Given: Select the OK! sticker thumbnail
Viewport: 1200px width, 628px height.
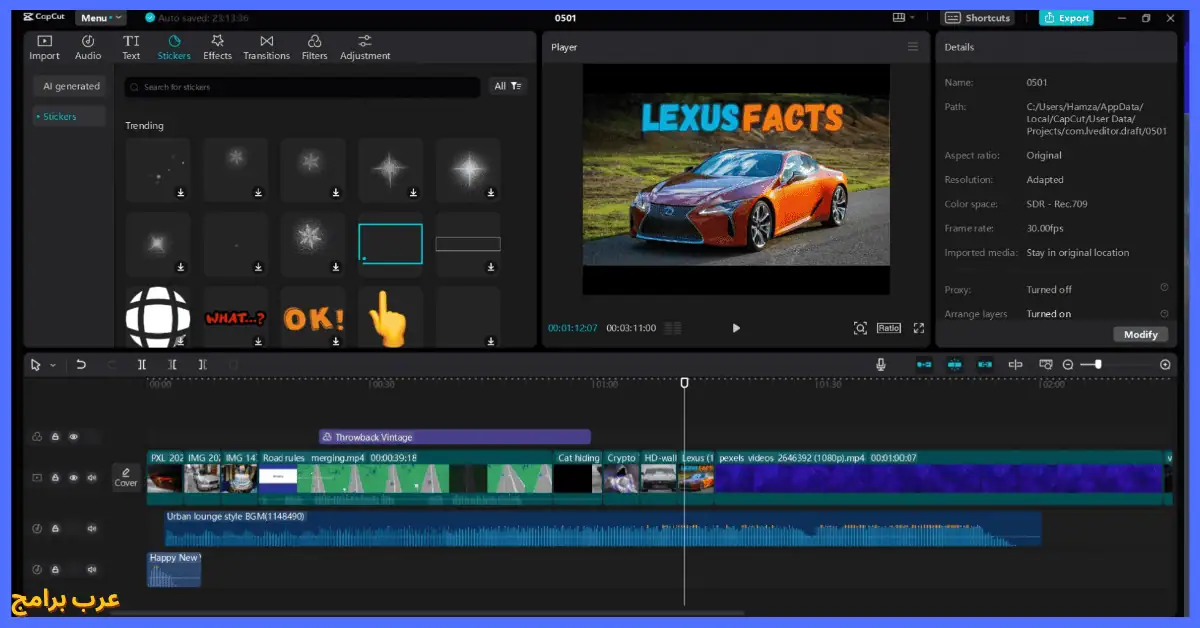Looking at the screenshot, I should coord(314,319).
